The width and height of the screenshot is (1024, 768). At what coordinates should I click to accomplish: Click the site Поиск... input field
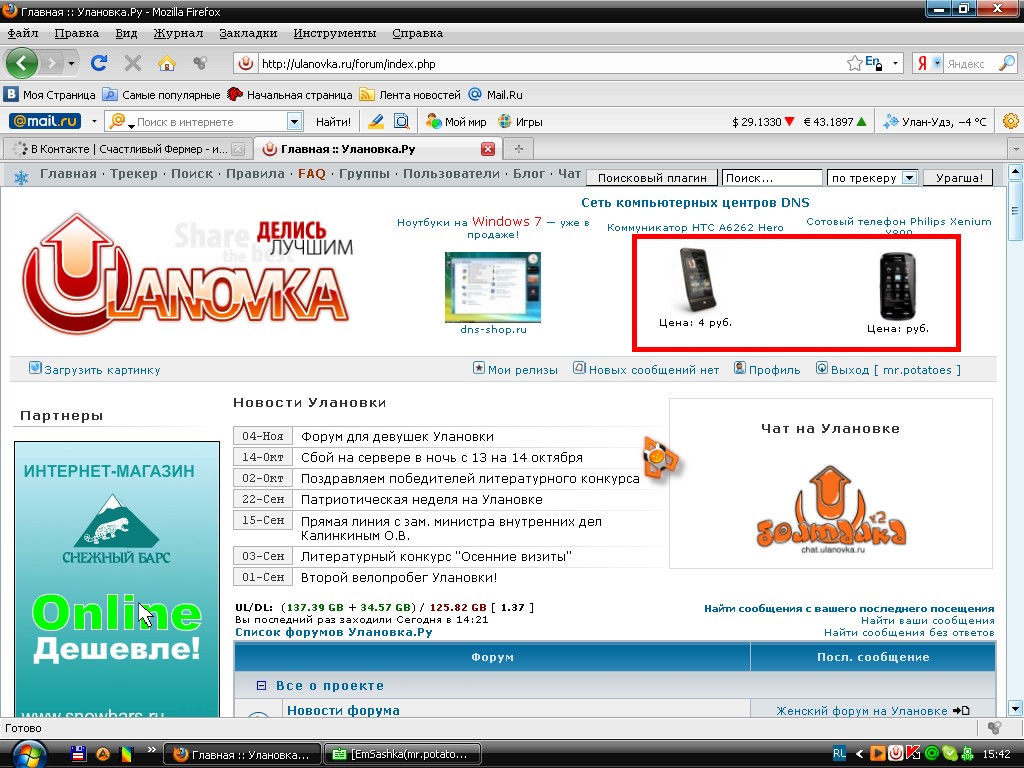[x=772, y=178]
